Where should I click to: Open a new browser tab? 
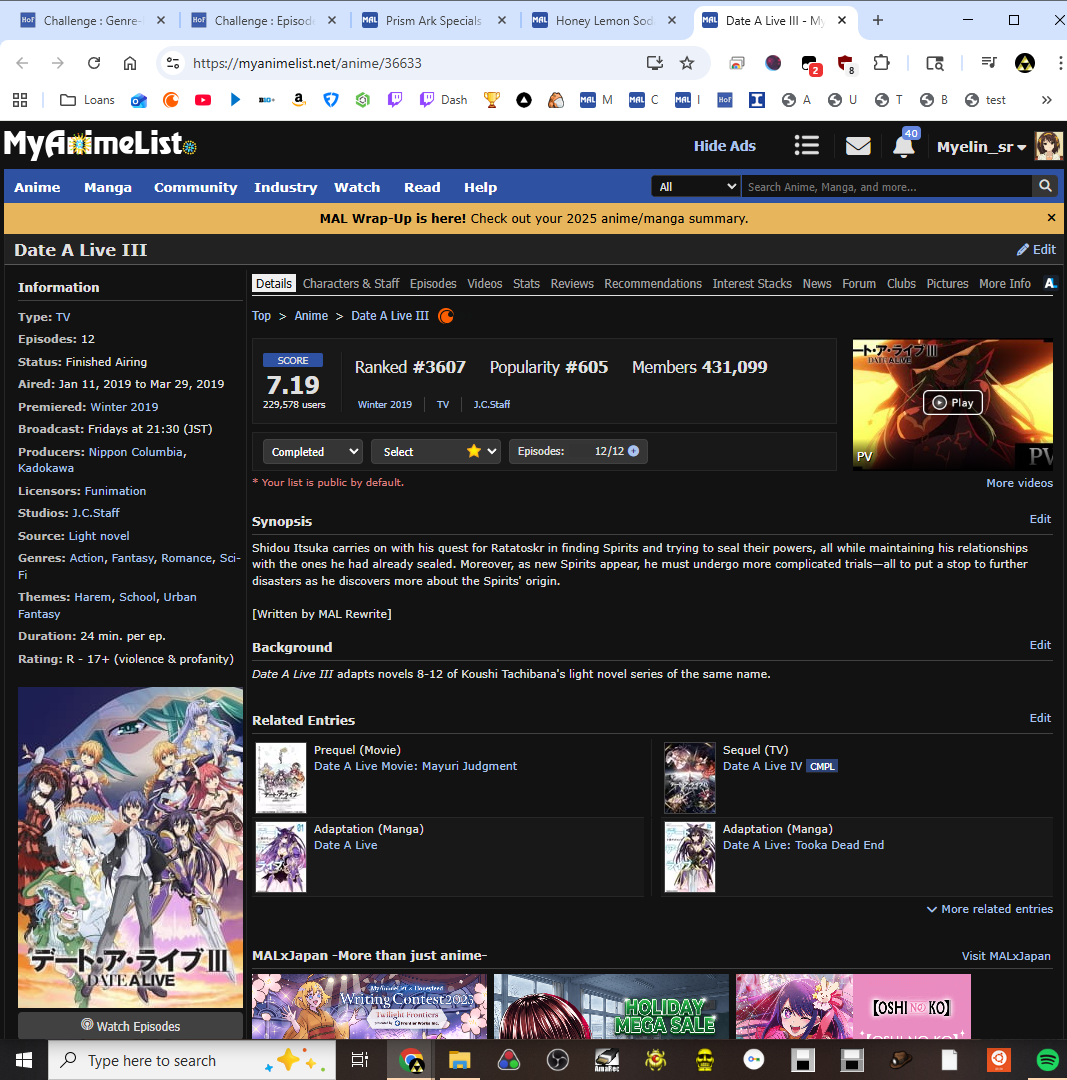click(x=878, y=21)
